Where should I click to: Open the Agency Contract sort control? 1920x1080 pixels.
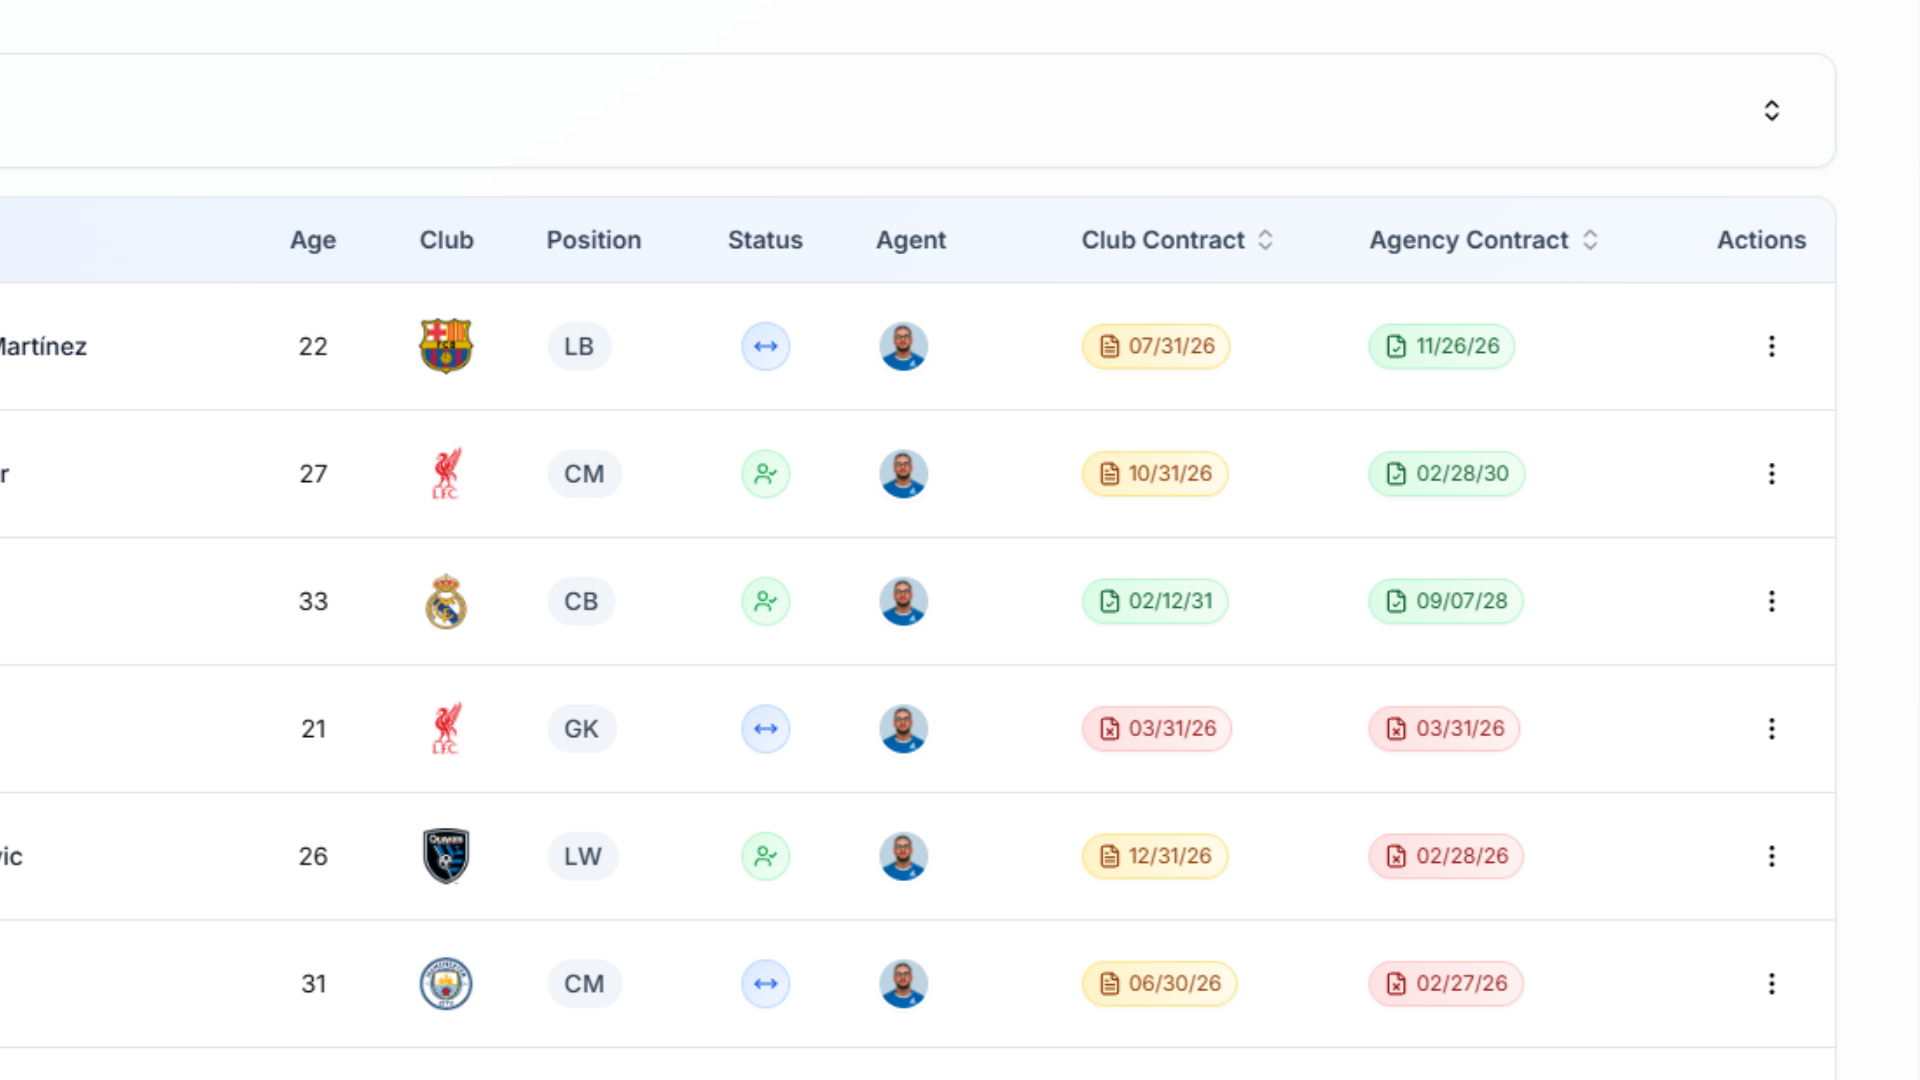pyautogui.click(x=1589, y=240)
